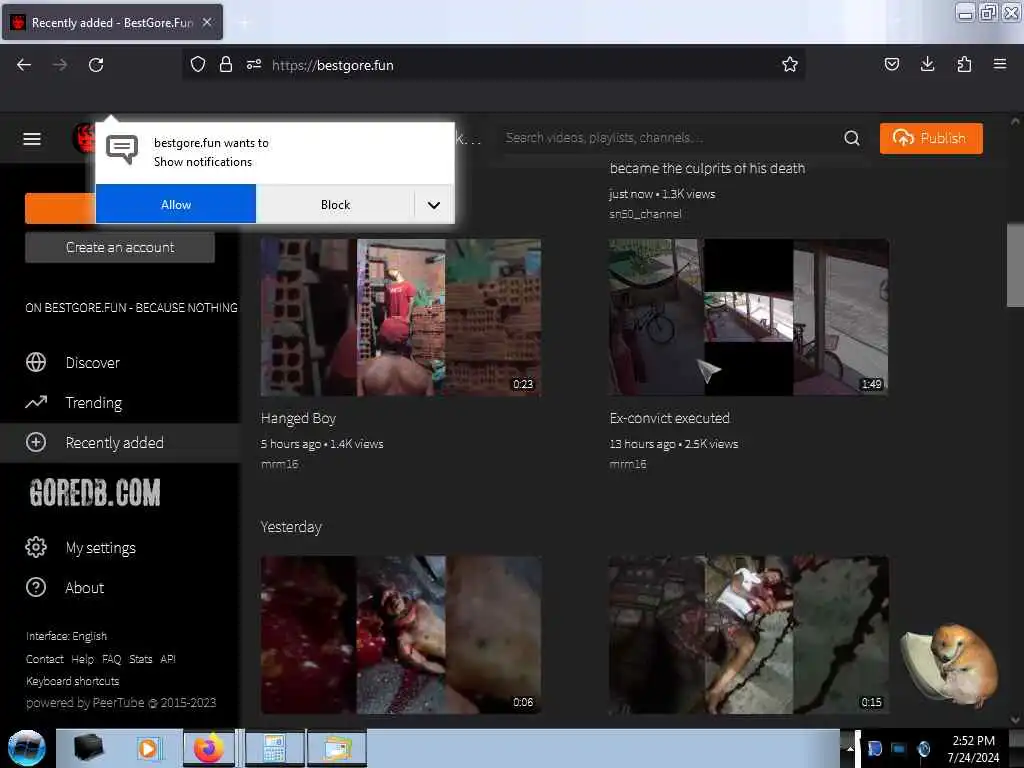Image resolution: width=1024 pixels, height=768 pixels.
Task: Click the Trending arrow icon
Action: [36, 402]
